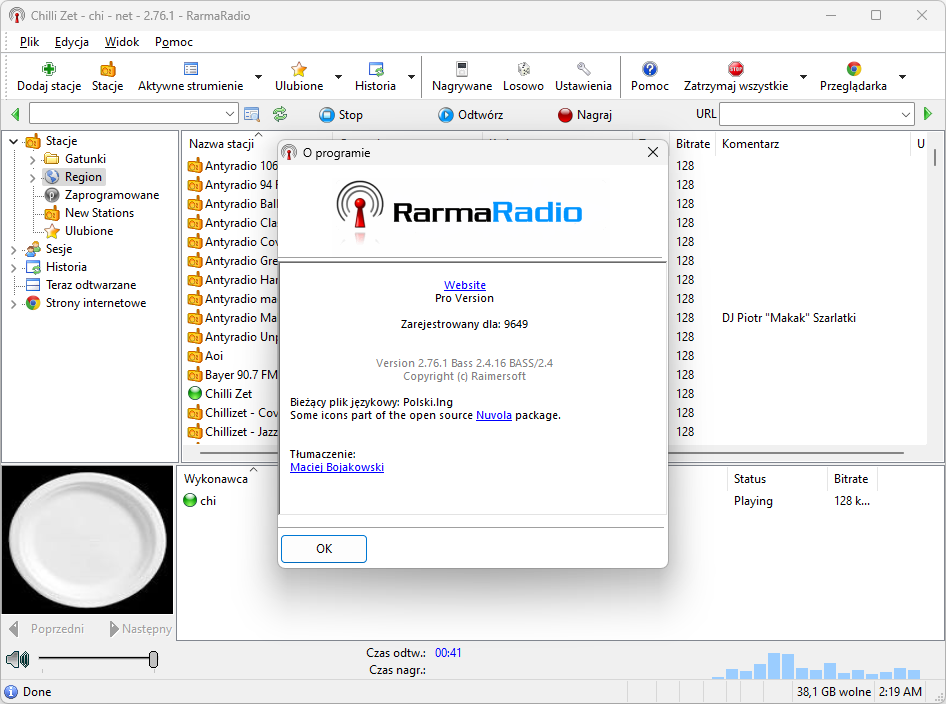The width and height of the screenshot is (946, 704).
Task: Click the Dodaj stacje toolbar icon
Action: point(49,69)
